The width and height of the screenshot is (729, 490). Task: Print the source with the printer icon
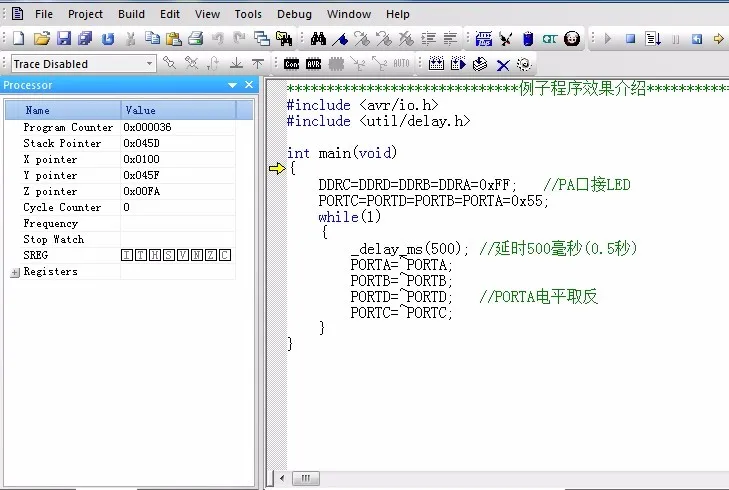click(x=196, y=39)
